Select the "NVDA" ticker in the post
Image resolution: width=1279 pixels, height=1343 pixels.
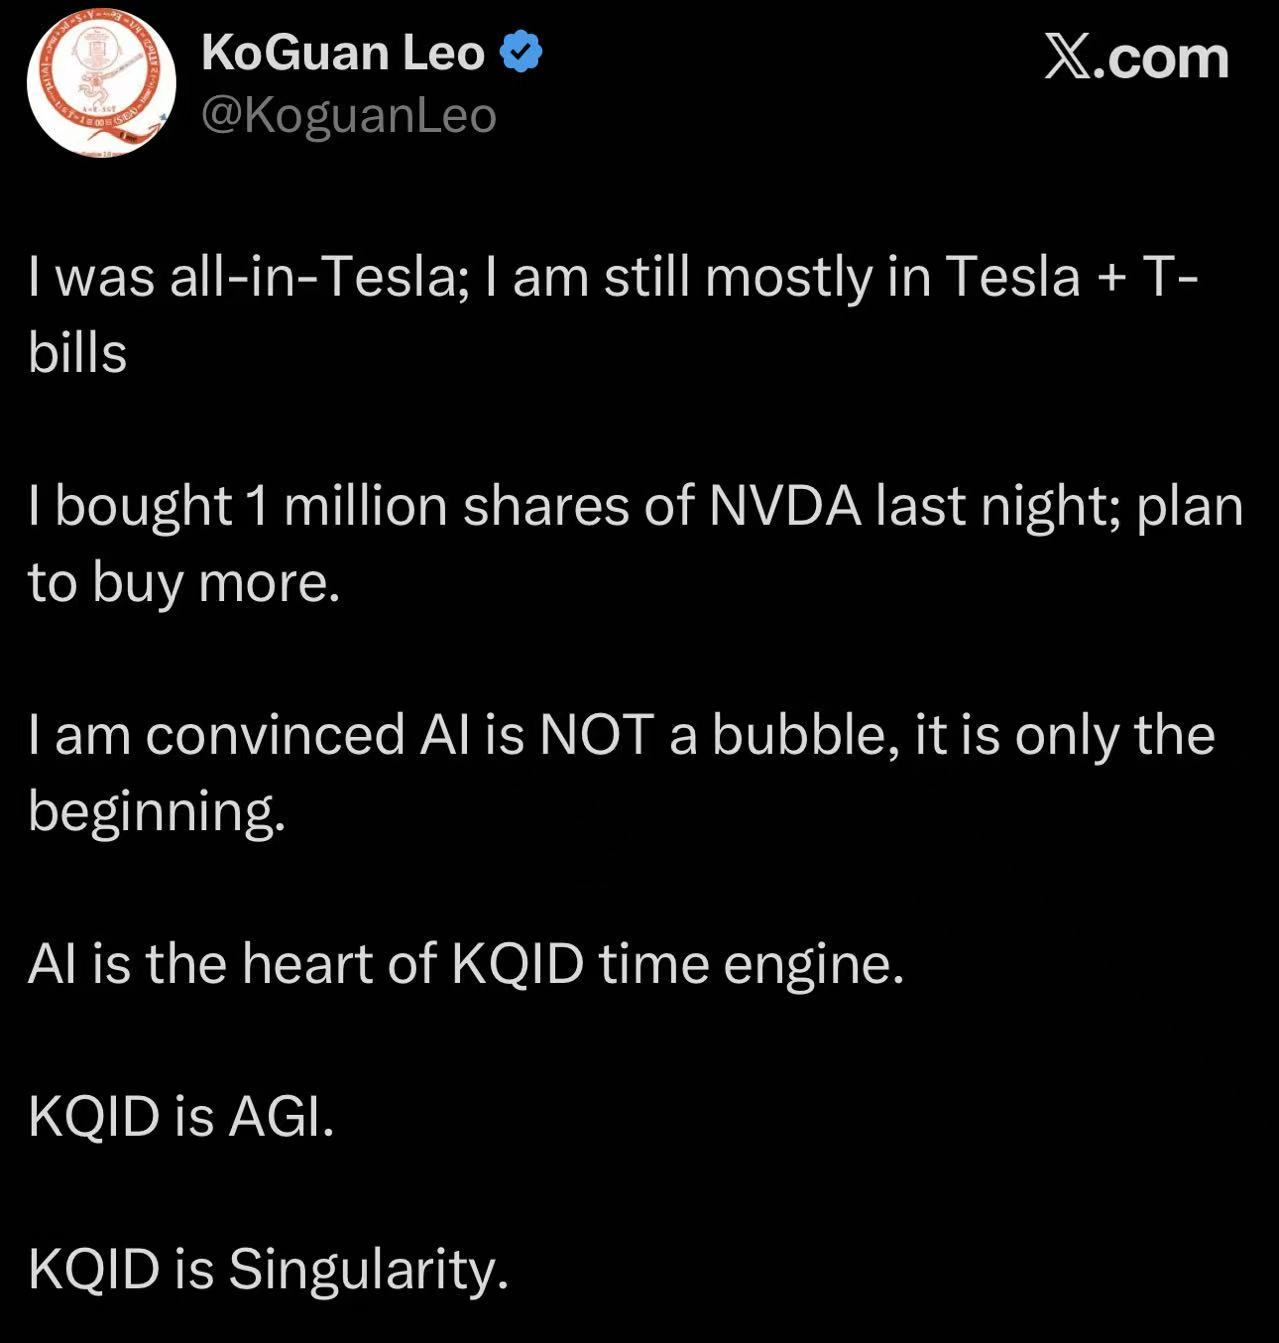pos(785,506)
